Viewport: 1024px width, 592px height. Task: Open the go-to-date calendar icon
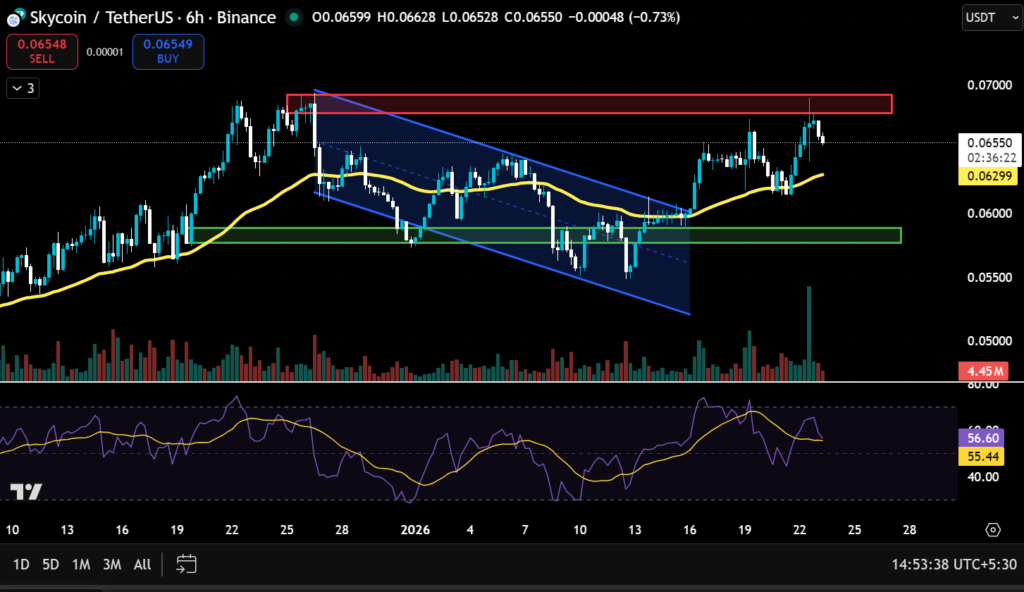click(x=187, y=564)
